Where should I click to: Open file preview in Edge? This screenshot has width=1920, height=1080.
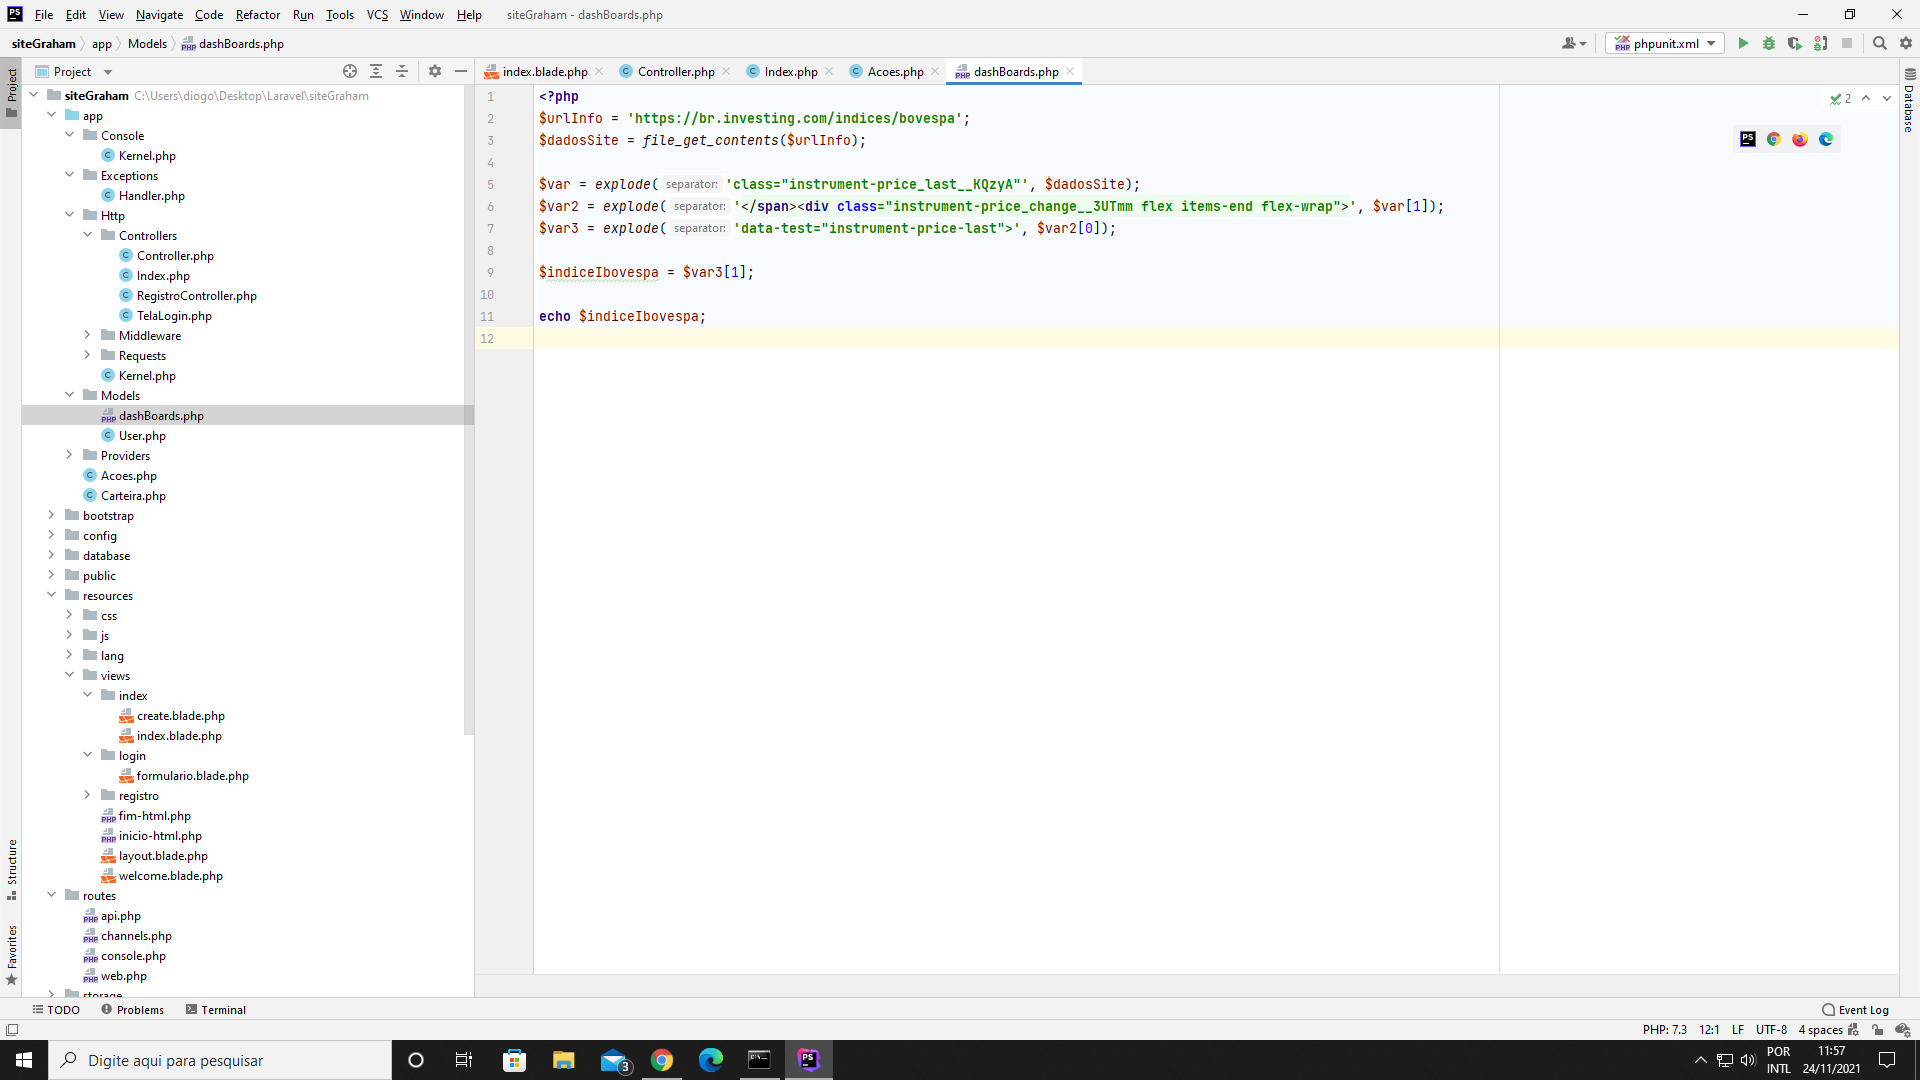(x=1826, y=139)
